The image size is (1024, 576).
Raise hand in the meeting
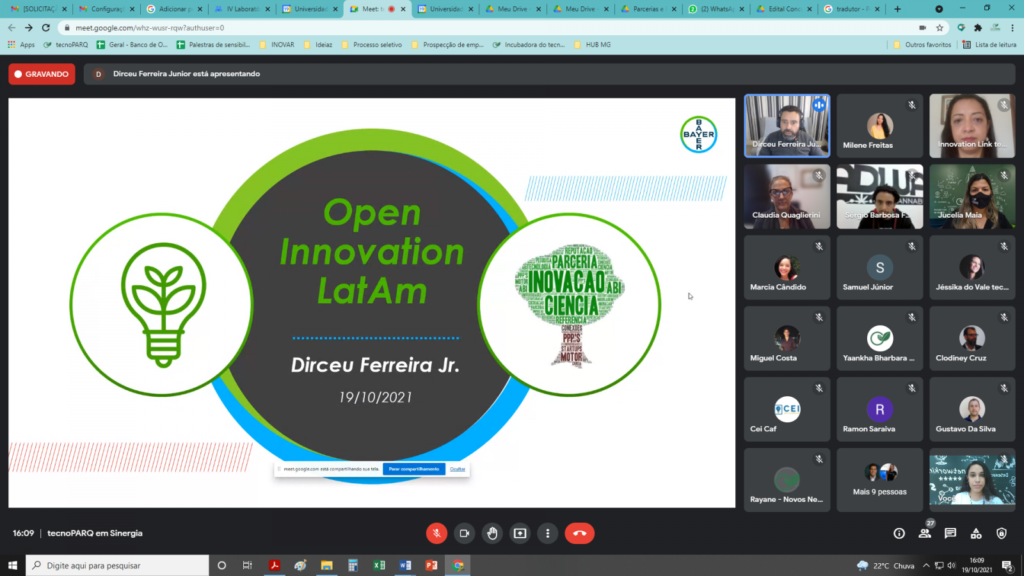pyautogui.click(x=492, y=533)
